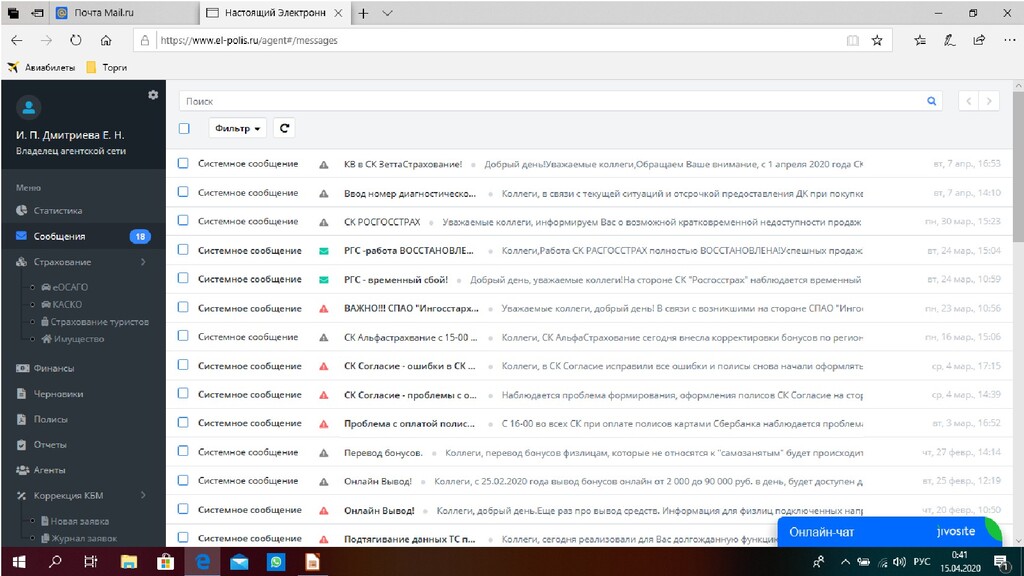
Task: Click the warning icon of the КВ в СК ЗеттаСтрахование message
Action: [323, 165]
